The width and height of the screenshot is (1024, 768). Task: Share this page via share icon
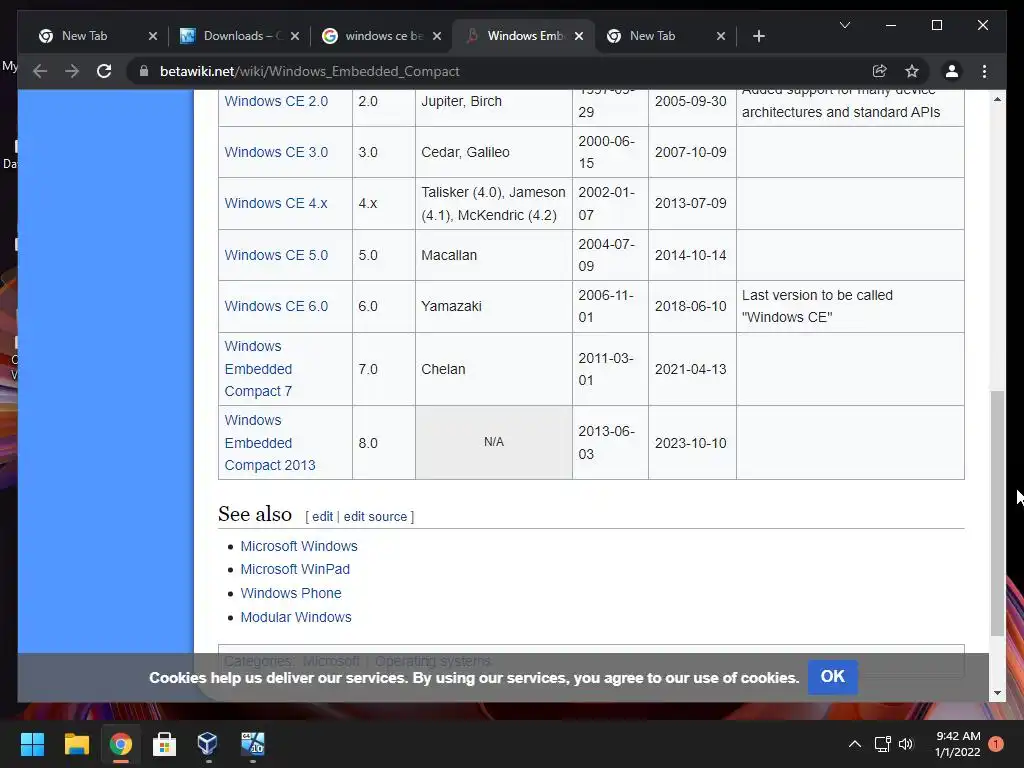(x=880, y=71)
